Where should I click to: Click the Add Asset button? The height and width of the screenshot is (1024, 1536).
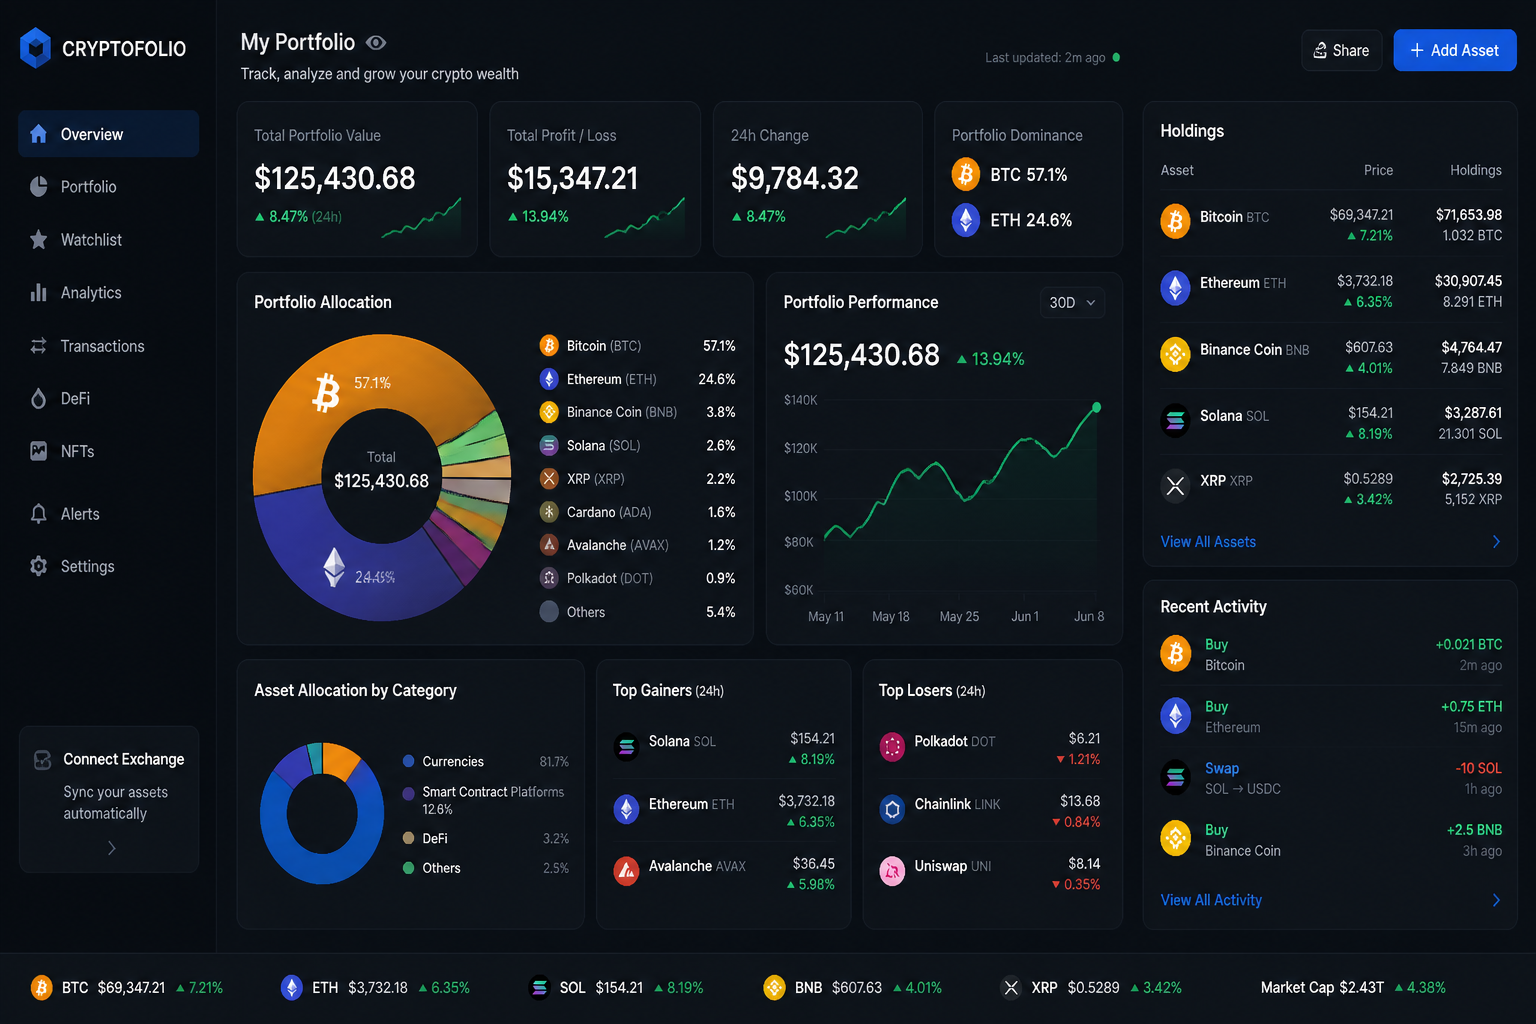1454,50
